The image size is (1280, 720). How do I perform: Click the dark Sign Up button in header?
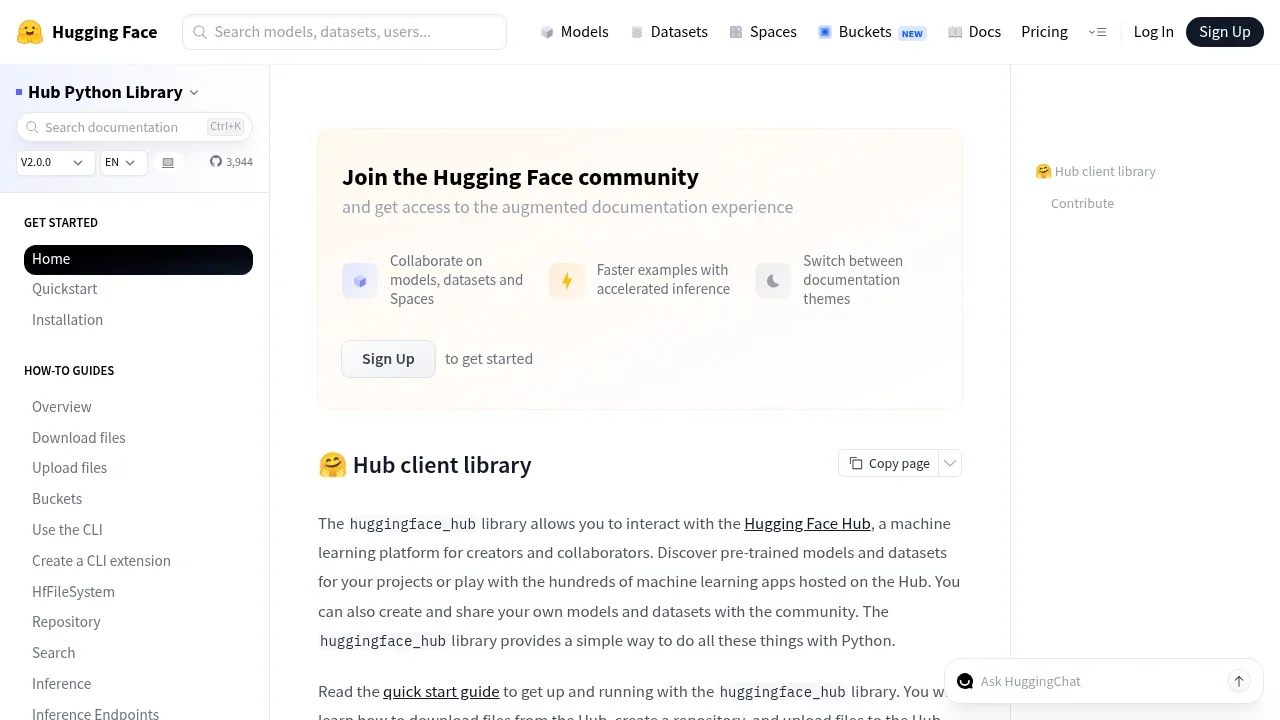pos(1225,32)
